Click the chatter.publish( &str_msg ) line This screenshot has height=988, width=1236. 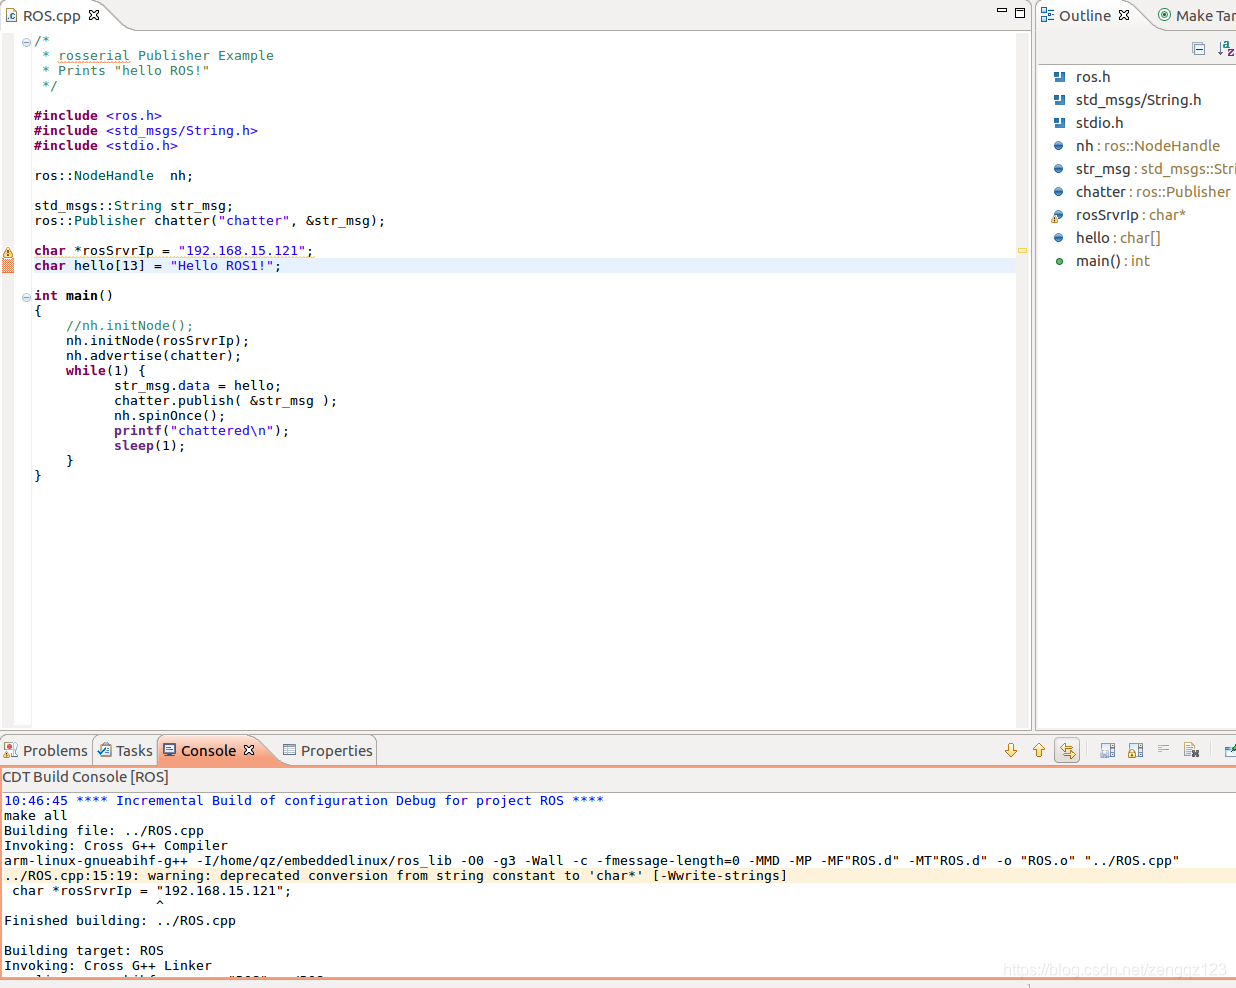[225, 401]
